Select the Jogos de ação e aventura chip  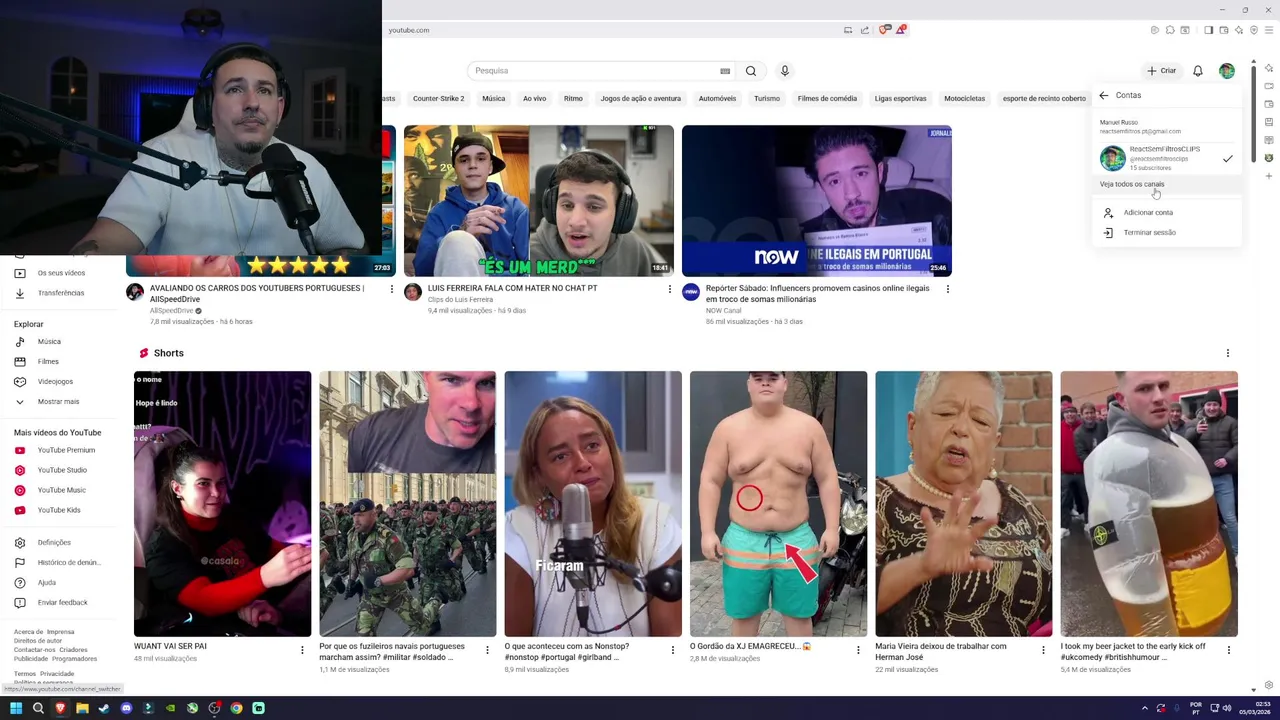coord(641,99)
